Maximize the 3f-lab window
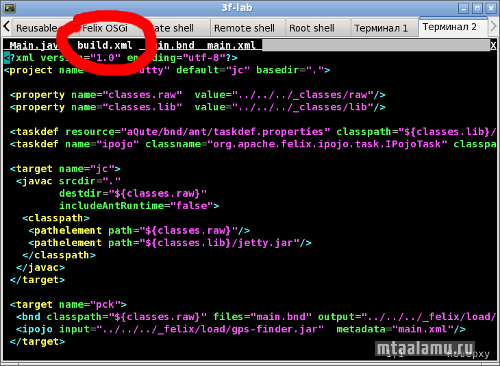This screenshot has height=366, width=500. coord(477,8)
